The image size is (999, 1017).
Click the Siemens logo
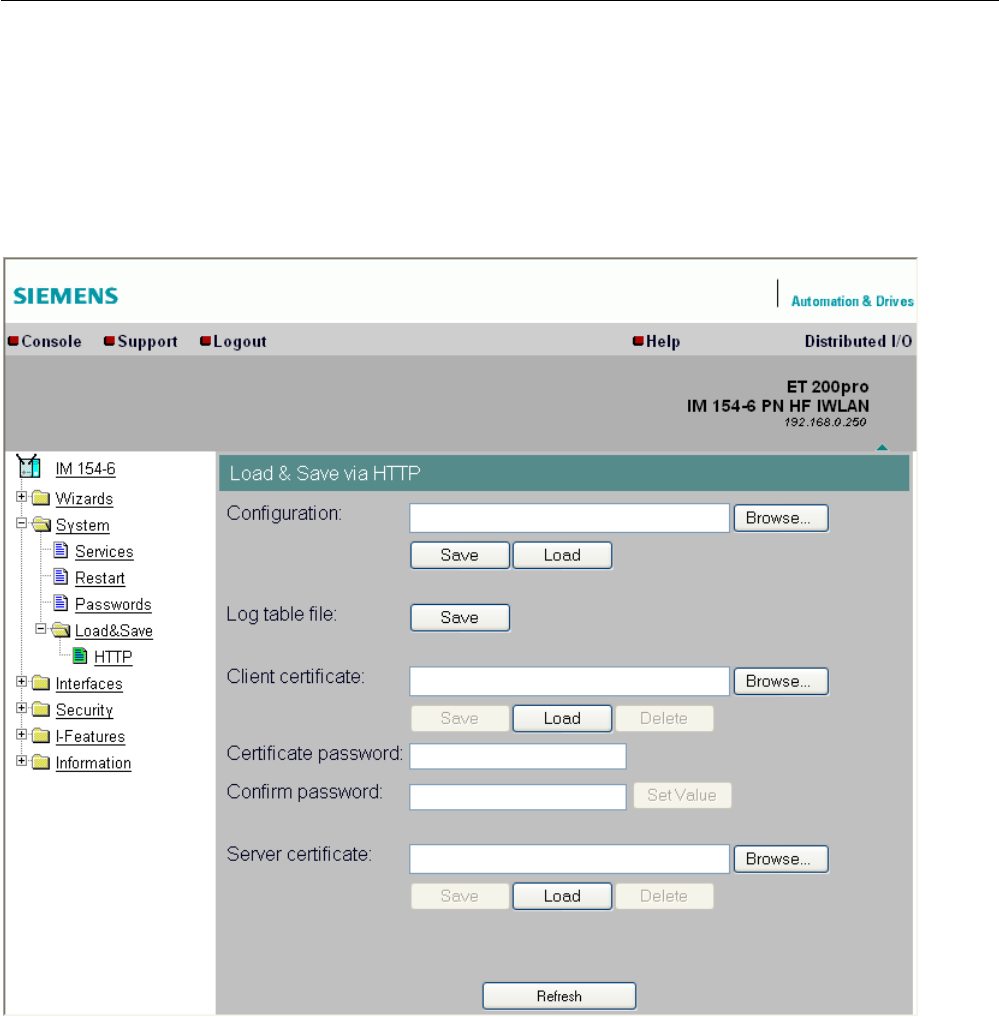66,296
